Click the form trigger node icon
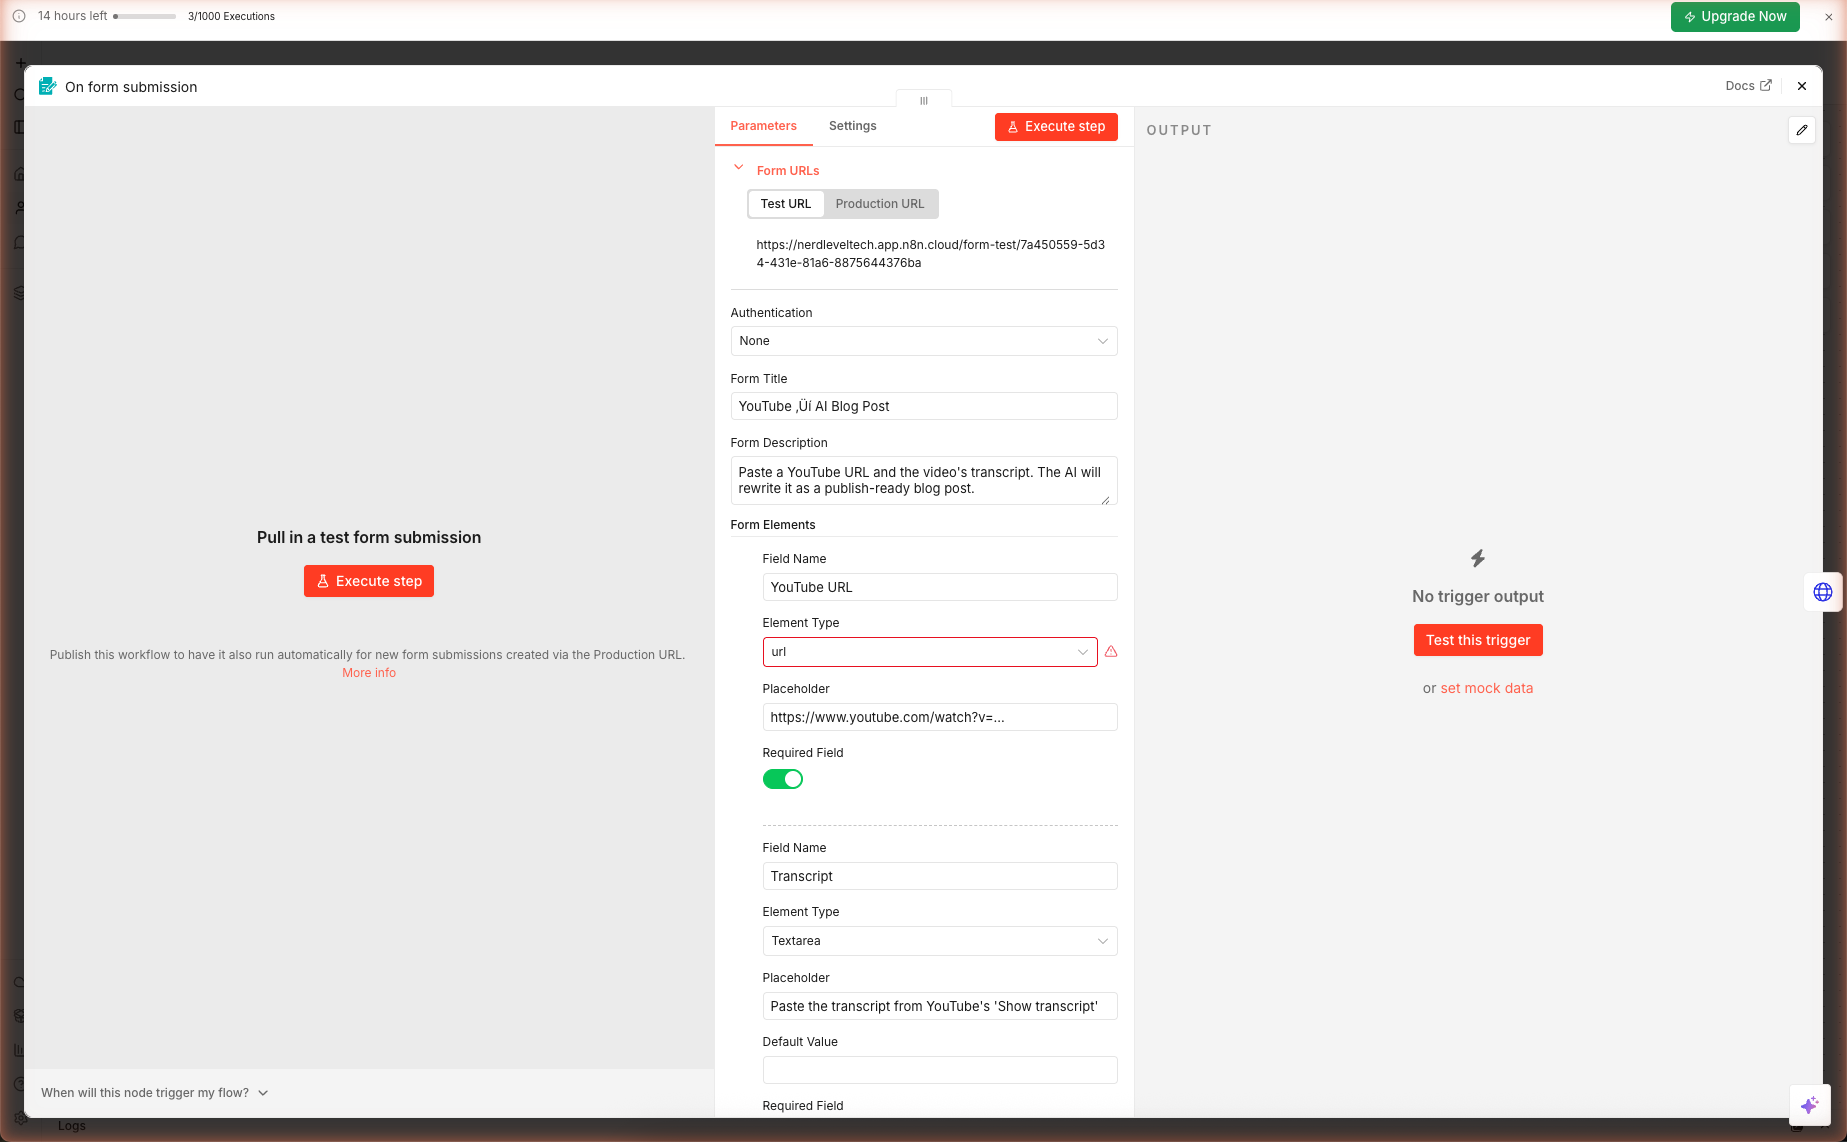1847x1142 pixels. (47, 87)
